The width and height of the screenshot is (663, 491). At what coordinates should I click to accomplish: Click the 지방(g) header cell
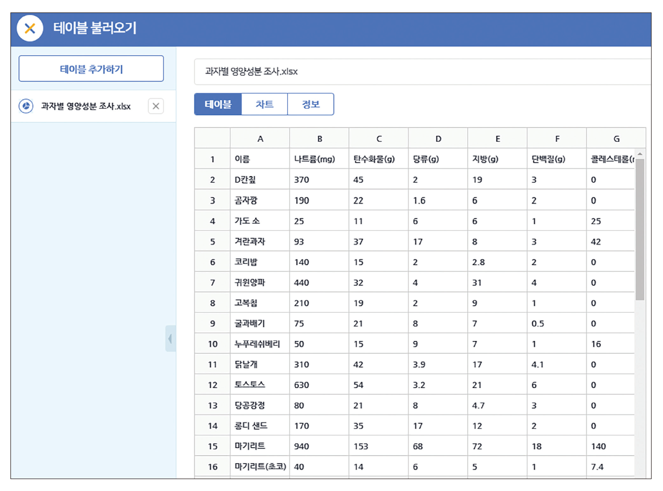coord(498,159)
